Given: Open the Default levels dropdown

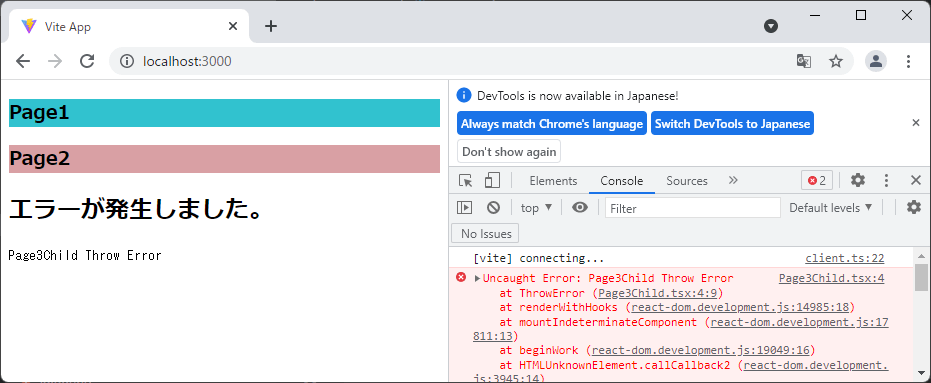Looking at the screenshot, I should 831,207.
